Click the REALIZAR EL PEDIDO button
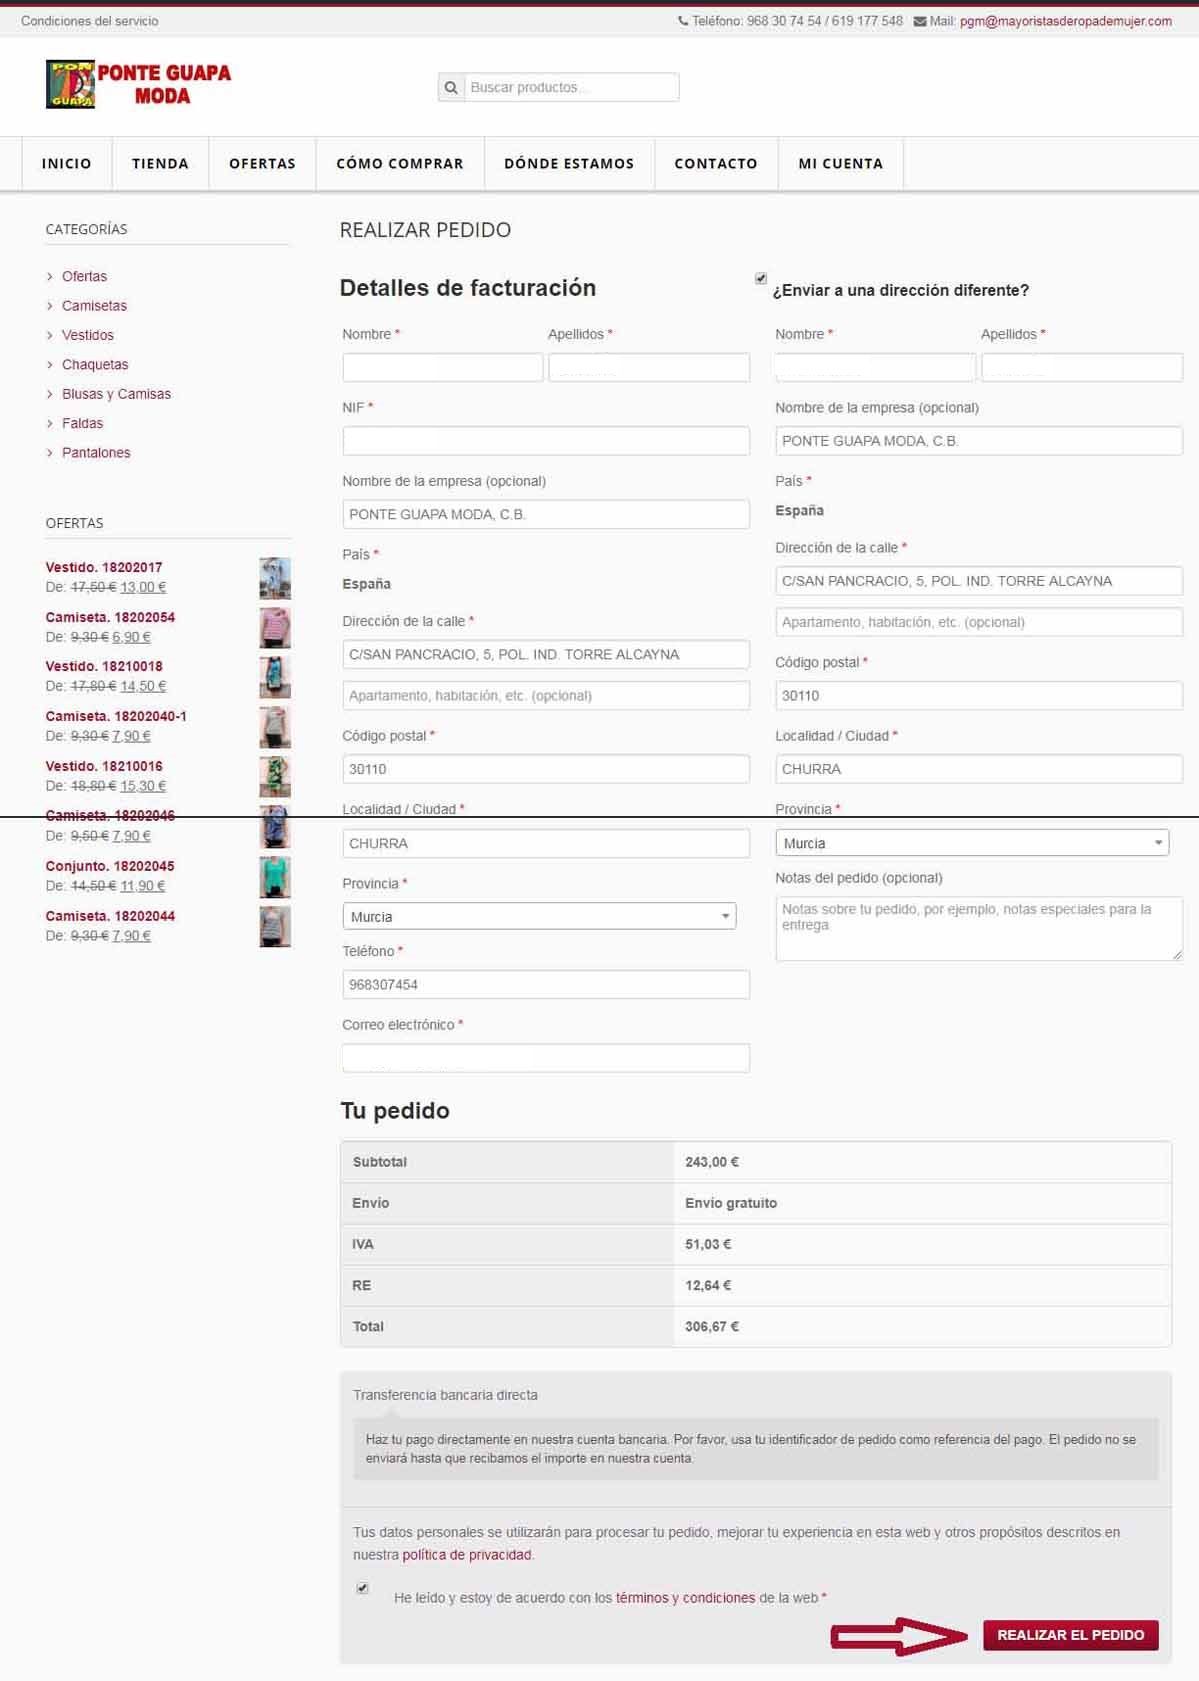This screenshot has height=1681, width=1199. pyautogui.click(x=1070, y=1635)
